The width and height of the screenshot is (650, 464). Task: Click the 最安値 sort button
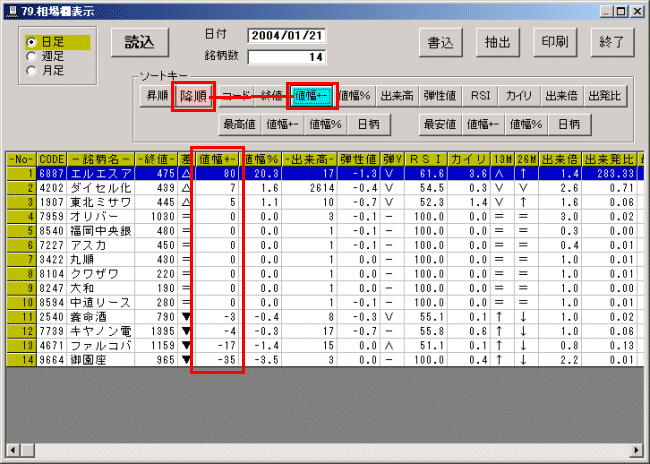[440, 124]
